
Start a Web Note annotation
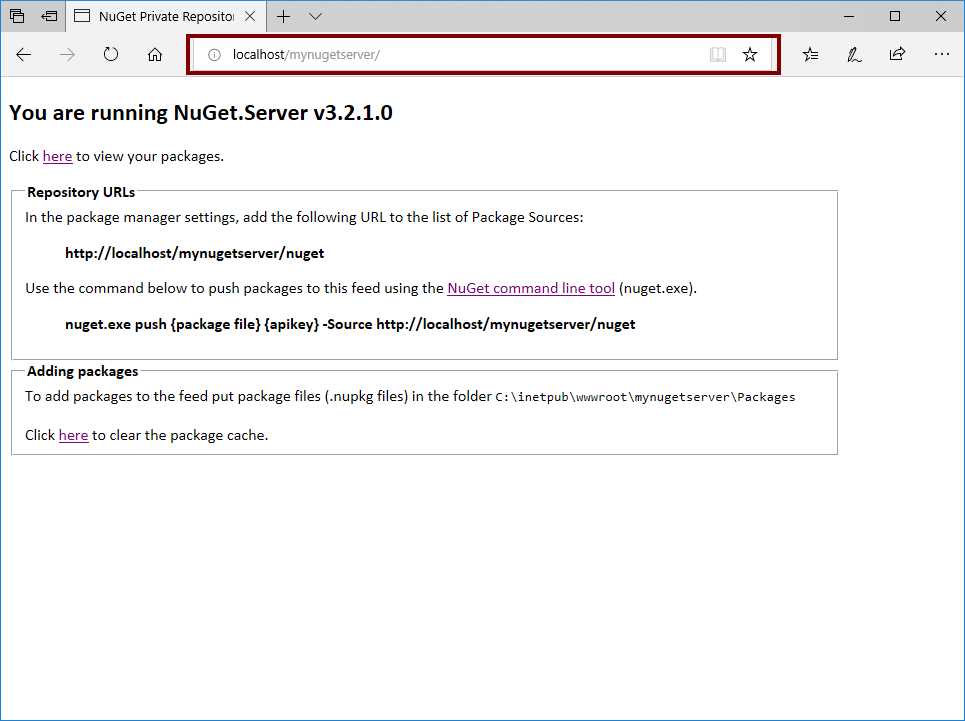(x=853, y=55)
